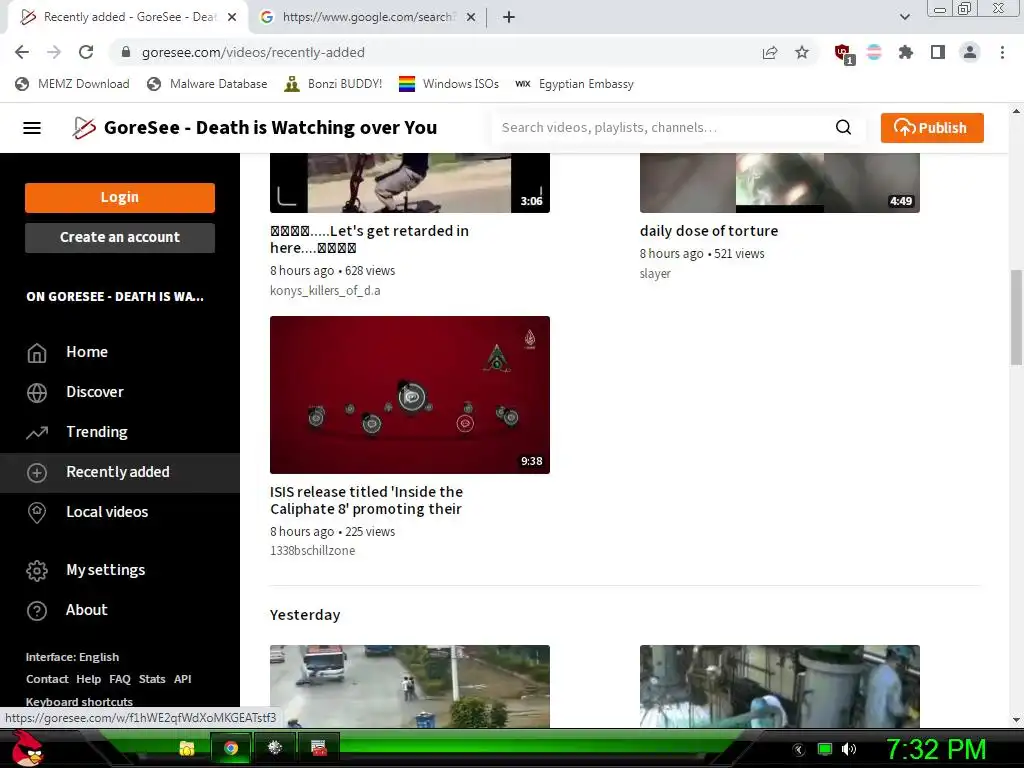Image resolution: width=1024 pixels, height=768 pixels.
Task: Click the Discover globe icon
Action: pos(37,392)
